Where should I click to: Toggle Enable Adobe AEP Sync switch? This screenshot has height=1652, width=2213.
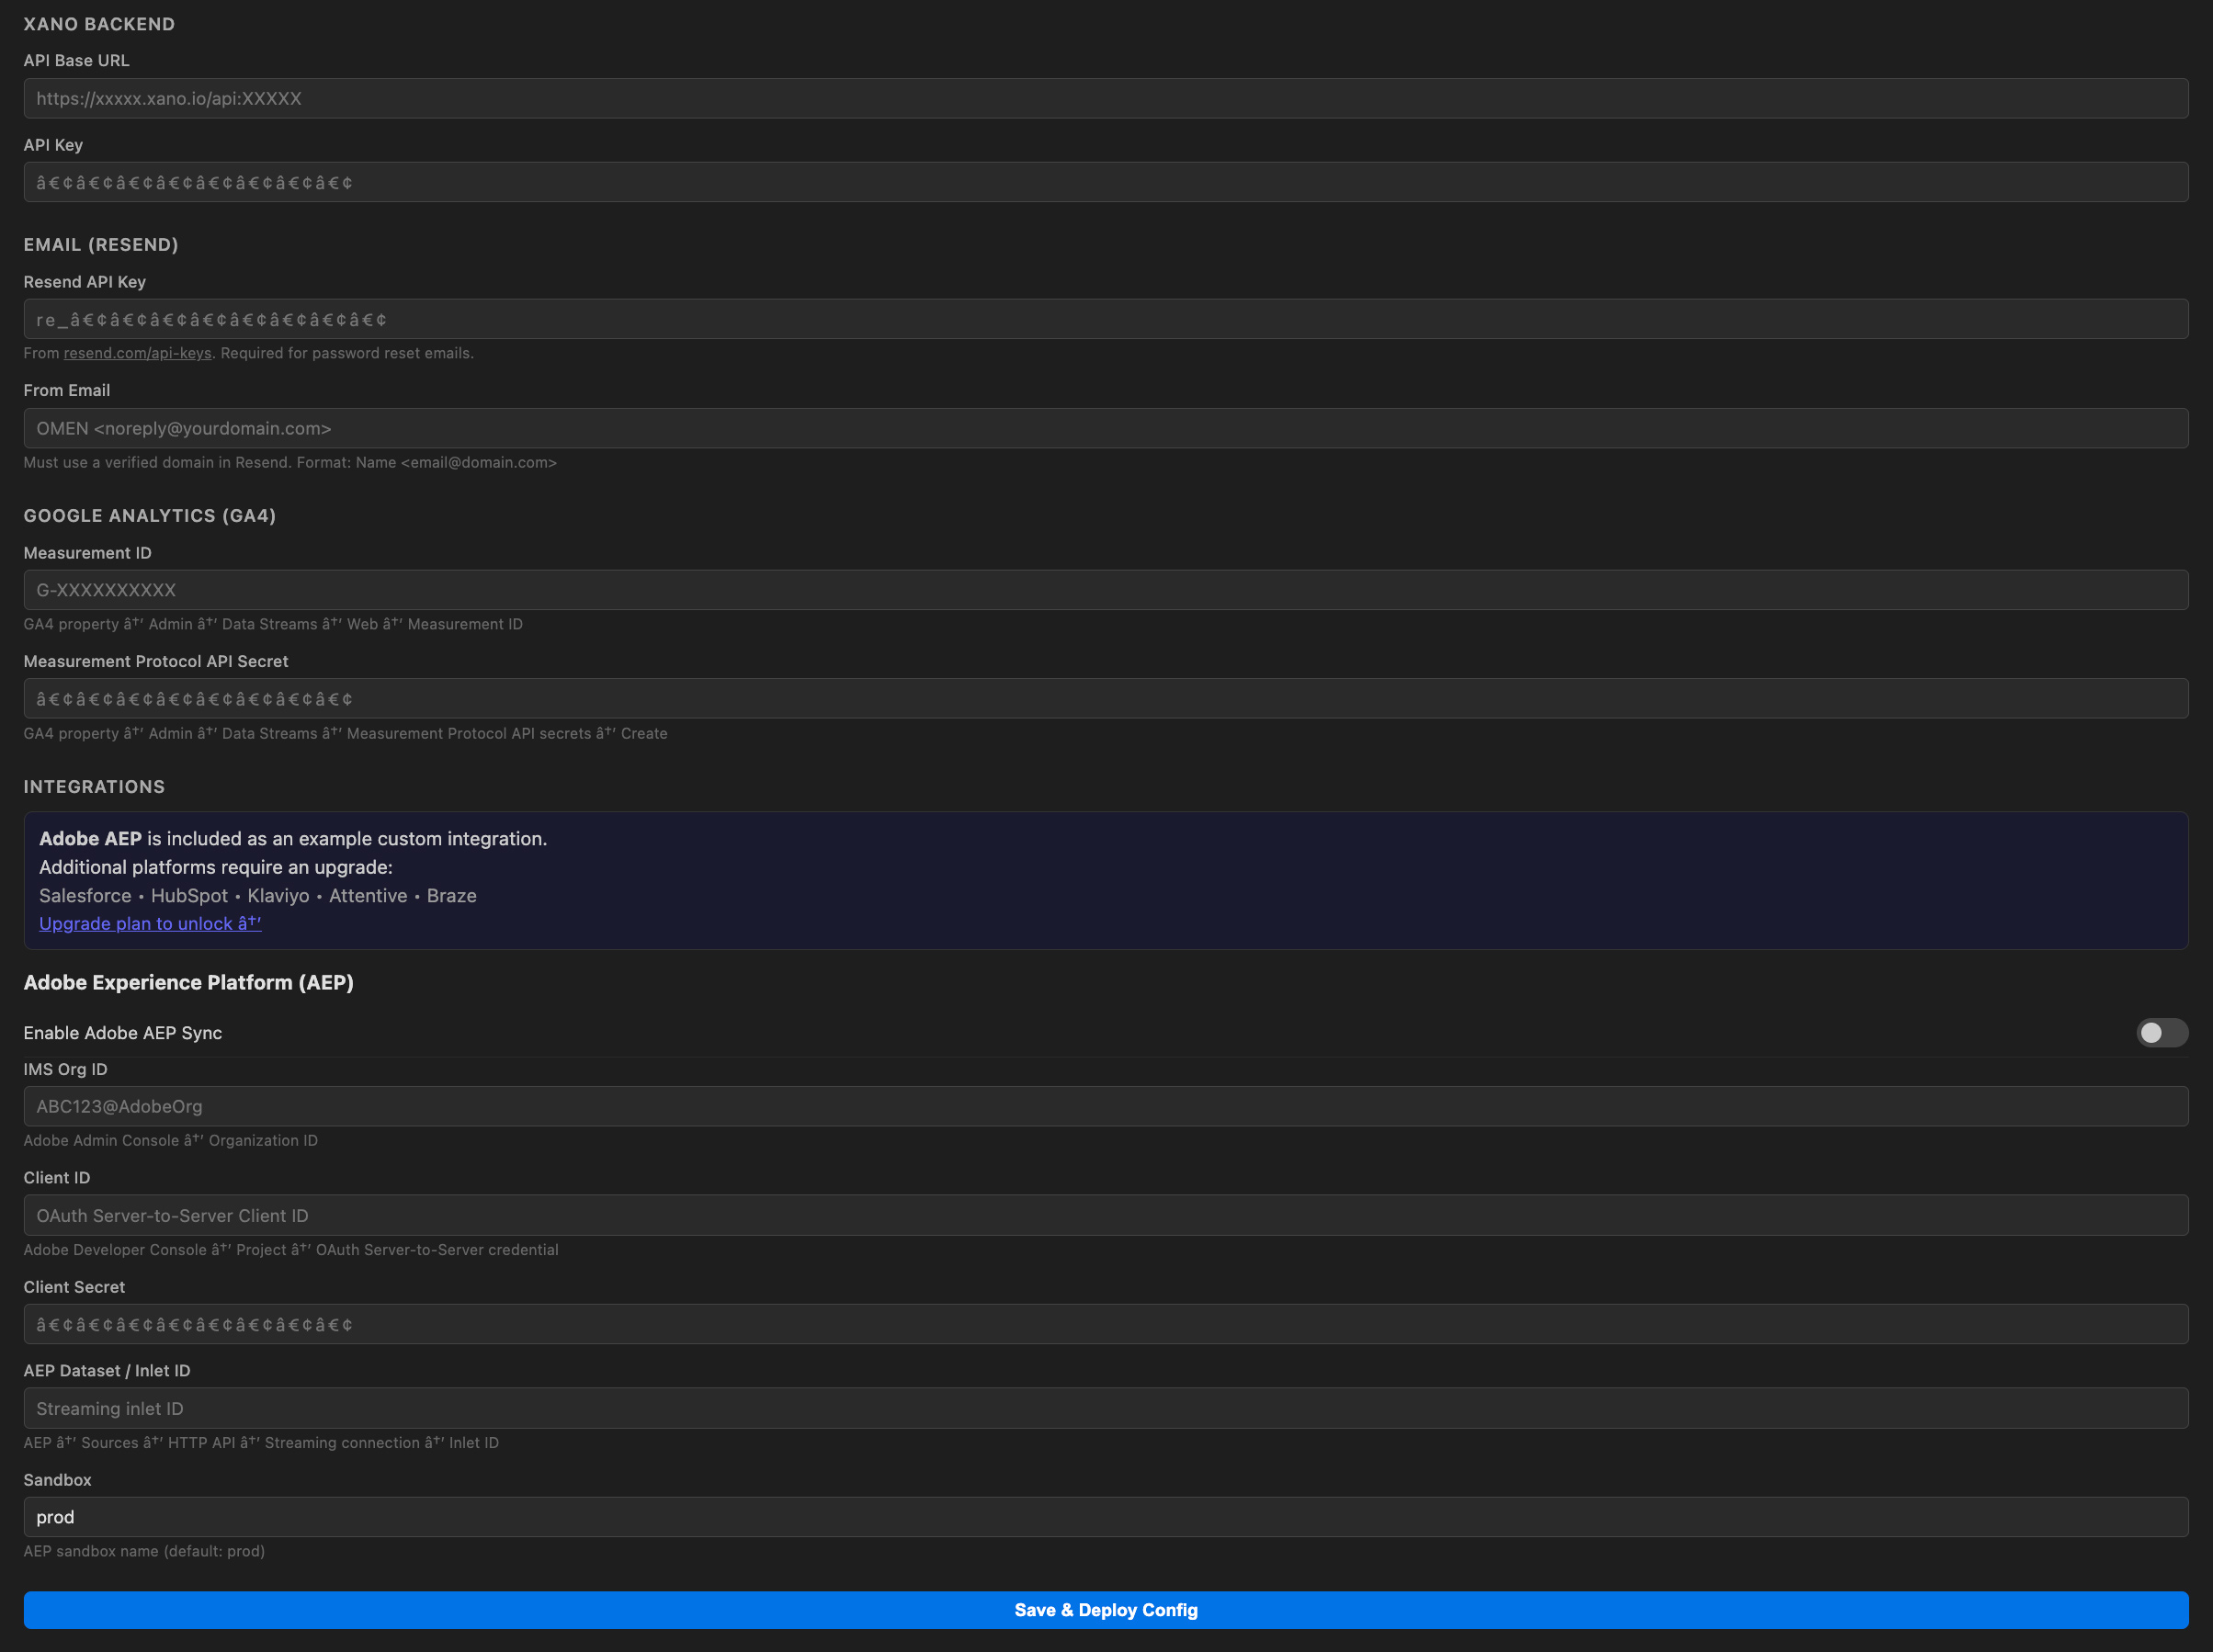click(2162, 1033)
